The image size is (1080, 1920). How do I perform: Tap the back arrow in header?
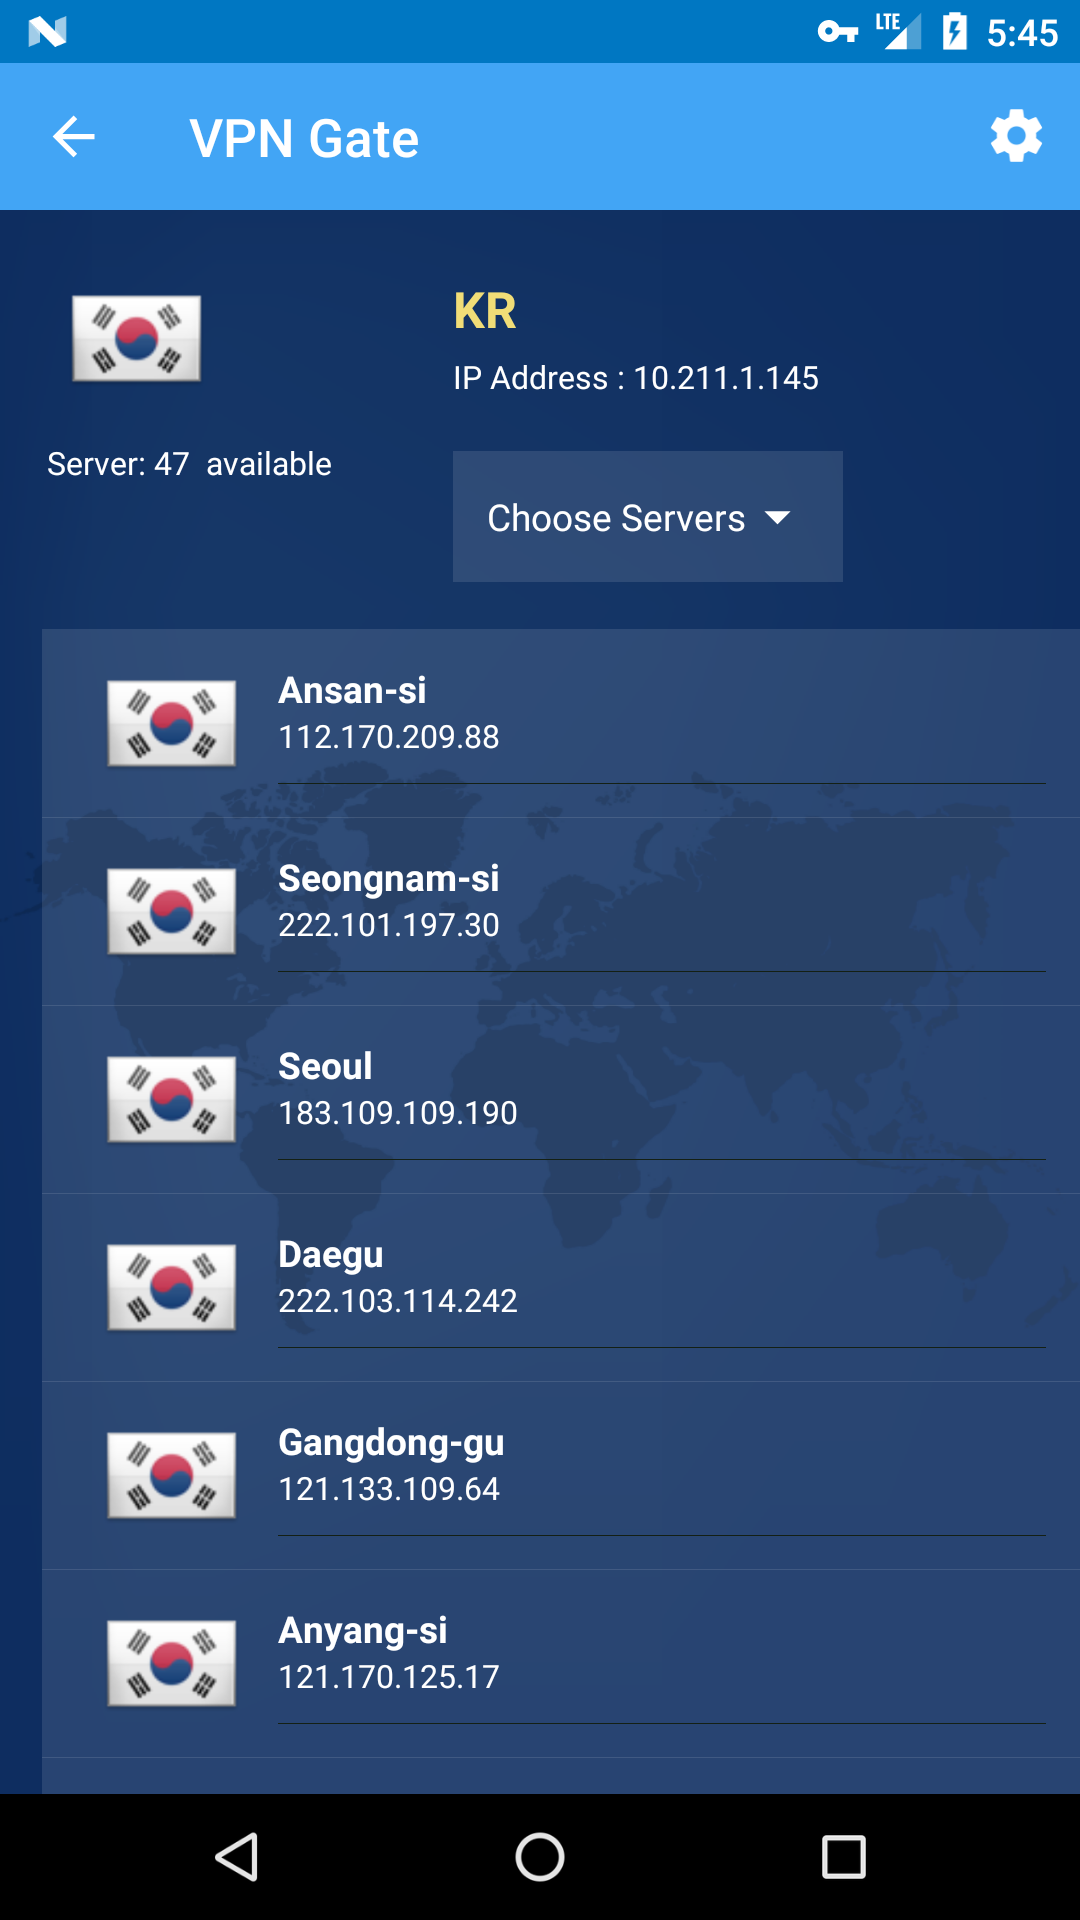tap(74, 137)
